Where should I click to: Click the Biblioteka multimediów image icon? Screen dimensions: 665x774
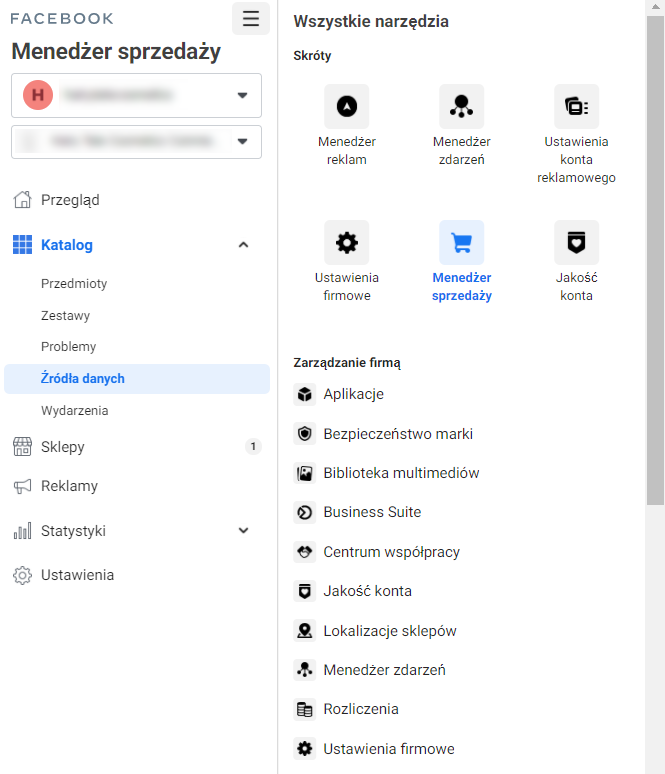pyautogui.click(x=305, y=473)
